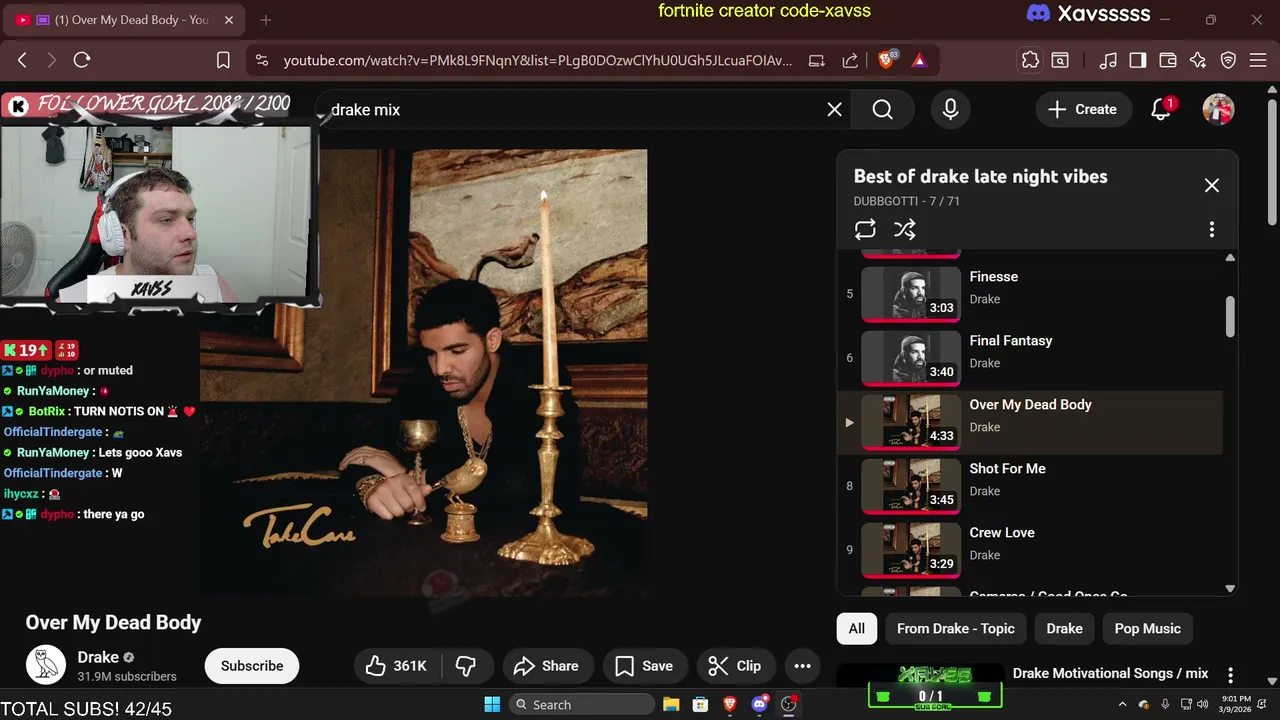Open a new browser tab
1280x720 pixels.
pyautogui.click(x=266, y=20)
